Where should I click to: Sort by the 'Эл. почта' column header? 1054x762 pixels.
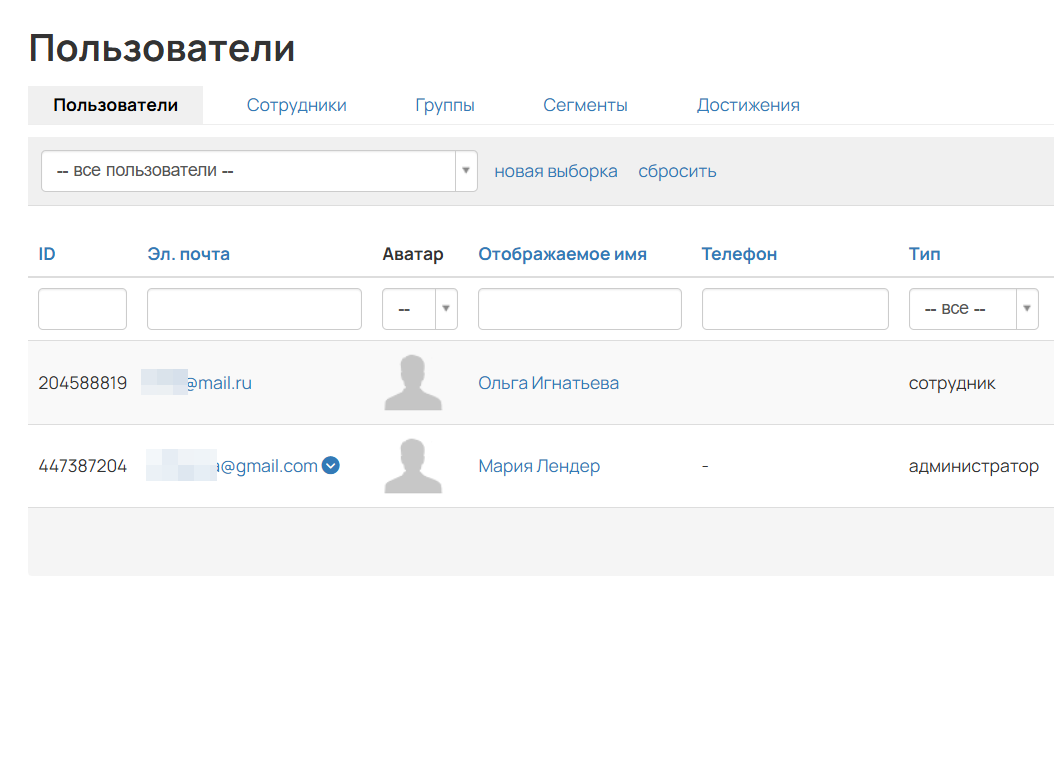click(x=189, y=254)
